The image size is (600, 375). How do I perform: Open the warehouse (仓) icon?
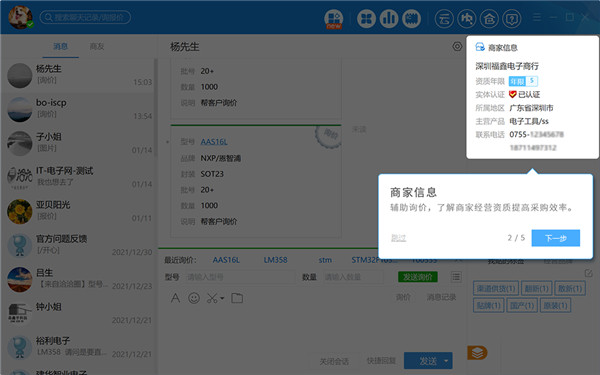pyautogui.click(x=489, y=18)
